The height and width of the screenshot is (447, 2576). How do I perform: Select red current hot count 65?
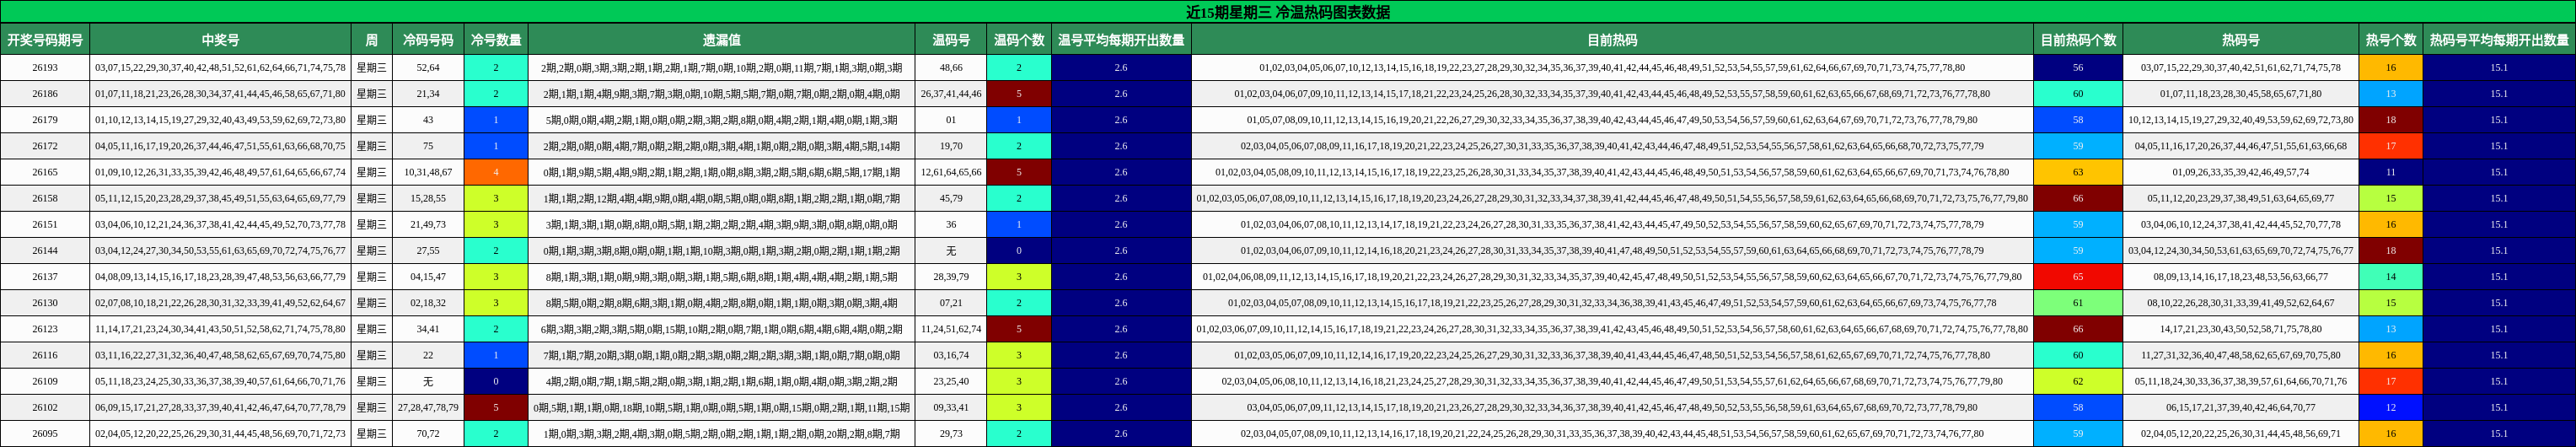point(2078,277)
